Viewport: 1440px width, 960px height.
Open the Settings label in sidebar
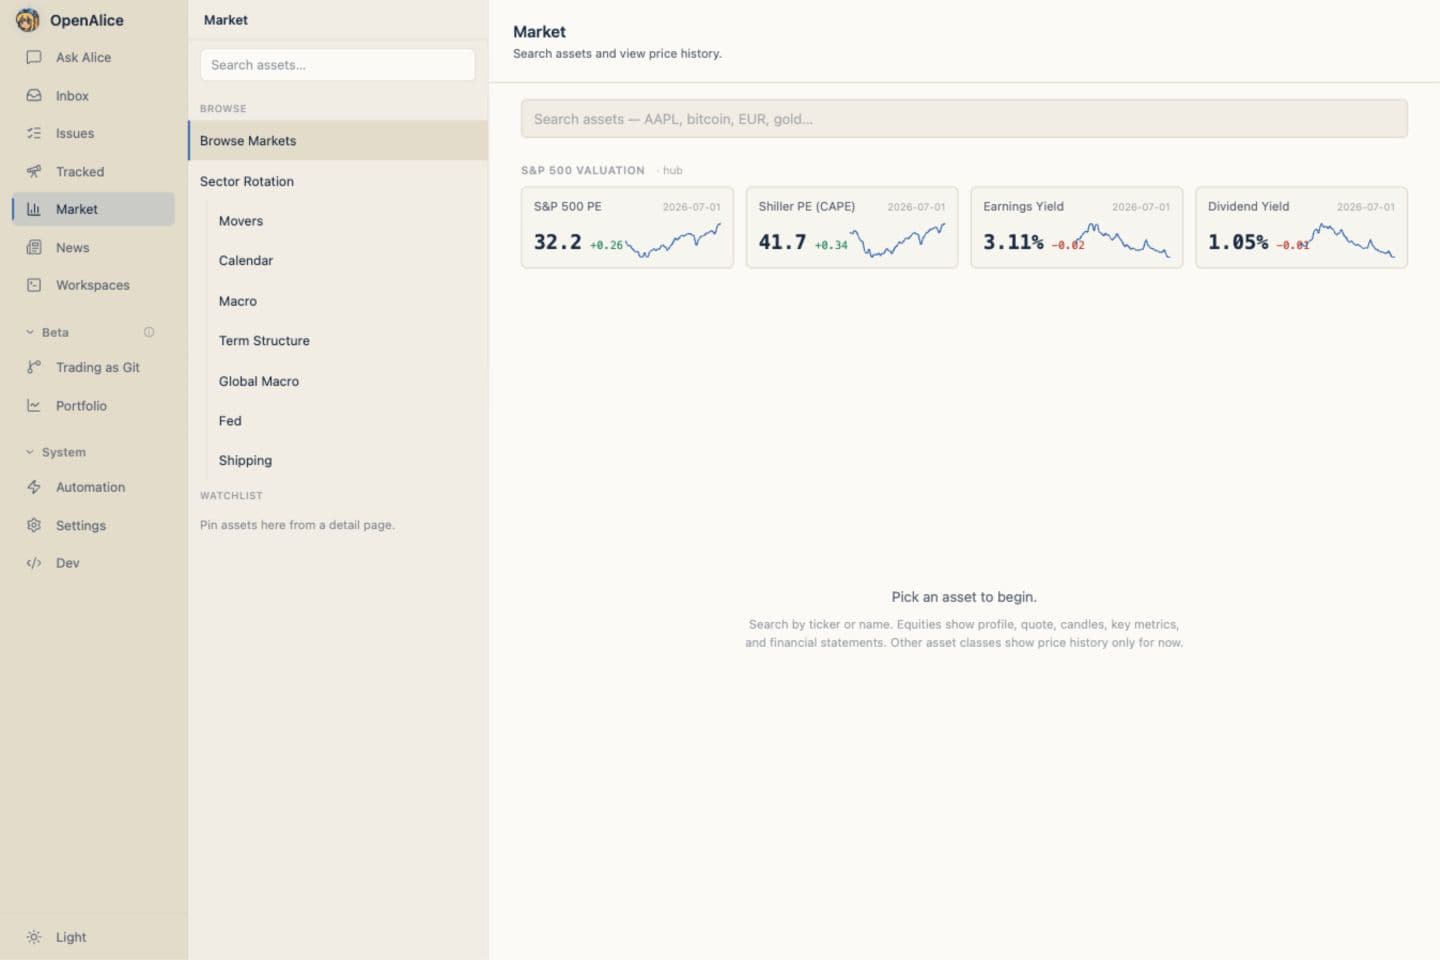point(81,526)
